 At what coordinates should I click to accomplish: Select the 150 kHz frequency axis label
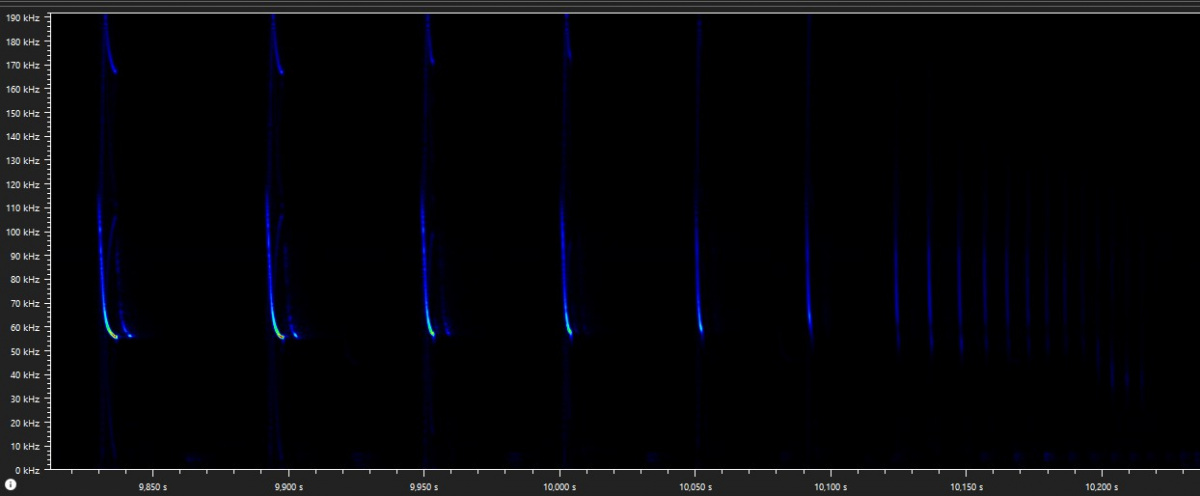[22, 113]
